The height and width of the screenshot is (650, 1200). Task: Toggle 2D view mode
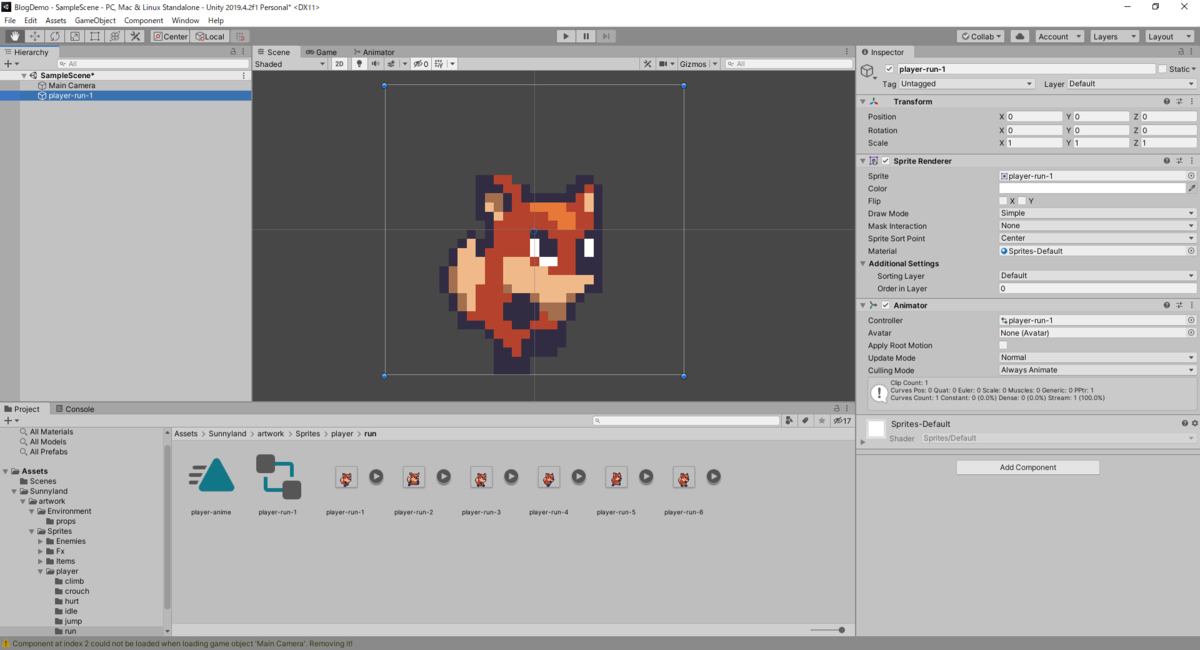pyautogui.click(x=339, y=64)
